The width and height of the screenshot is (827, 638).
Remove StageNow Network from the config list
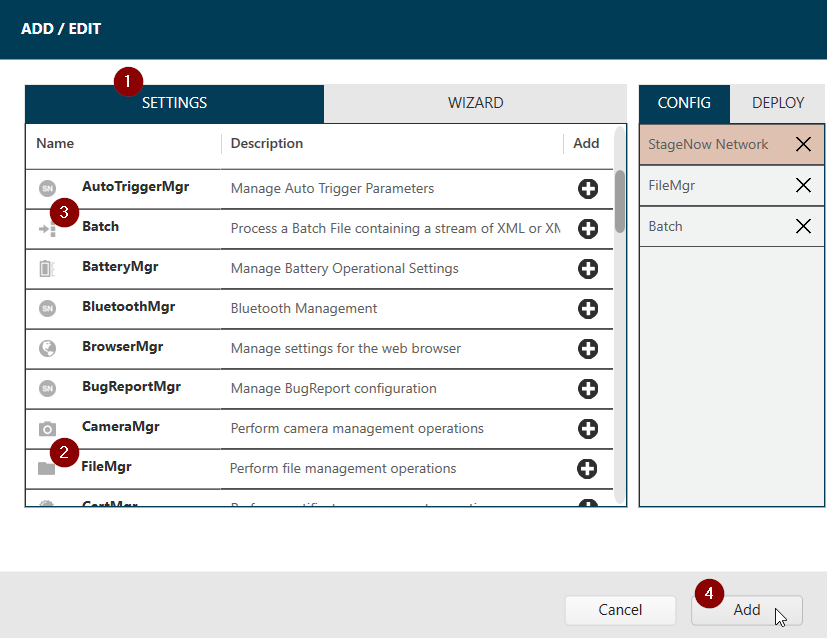[x=803, y=144]
